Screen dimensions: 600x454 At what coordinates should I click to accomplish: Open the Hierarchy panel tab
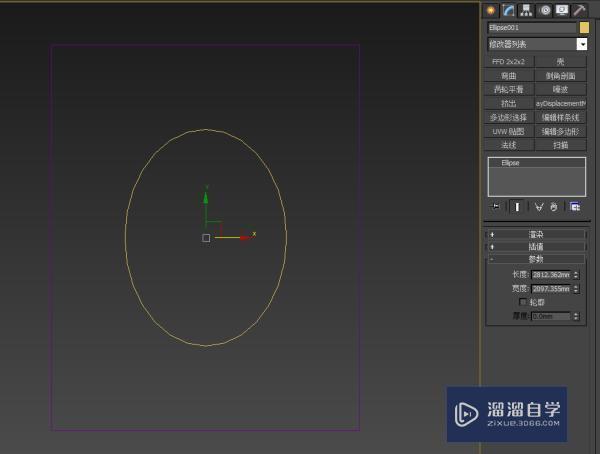[x=526, y=10]
